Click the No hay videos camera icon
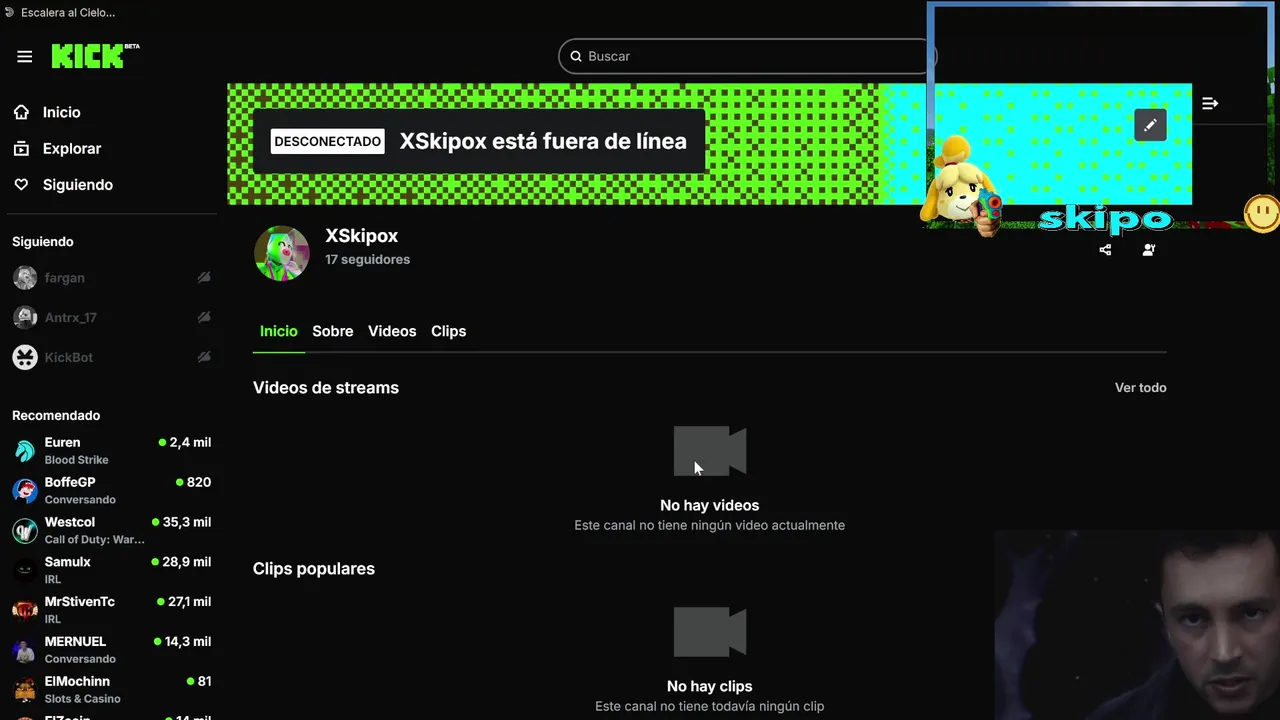 (710, 451)
